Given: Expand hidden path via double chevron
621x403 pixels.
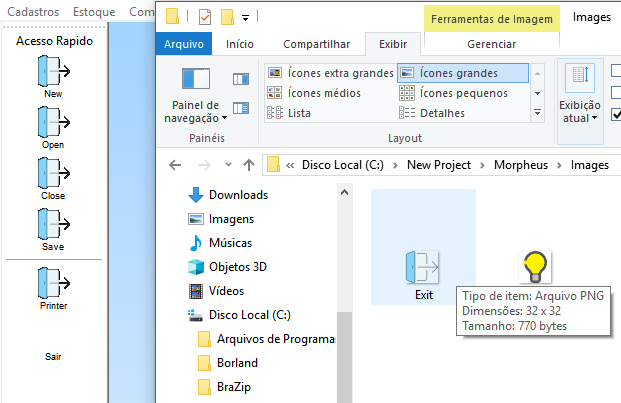Looking at the screenshot, I should pos(290,165).
